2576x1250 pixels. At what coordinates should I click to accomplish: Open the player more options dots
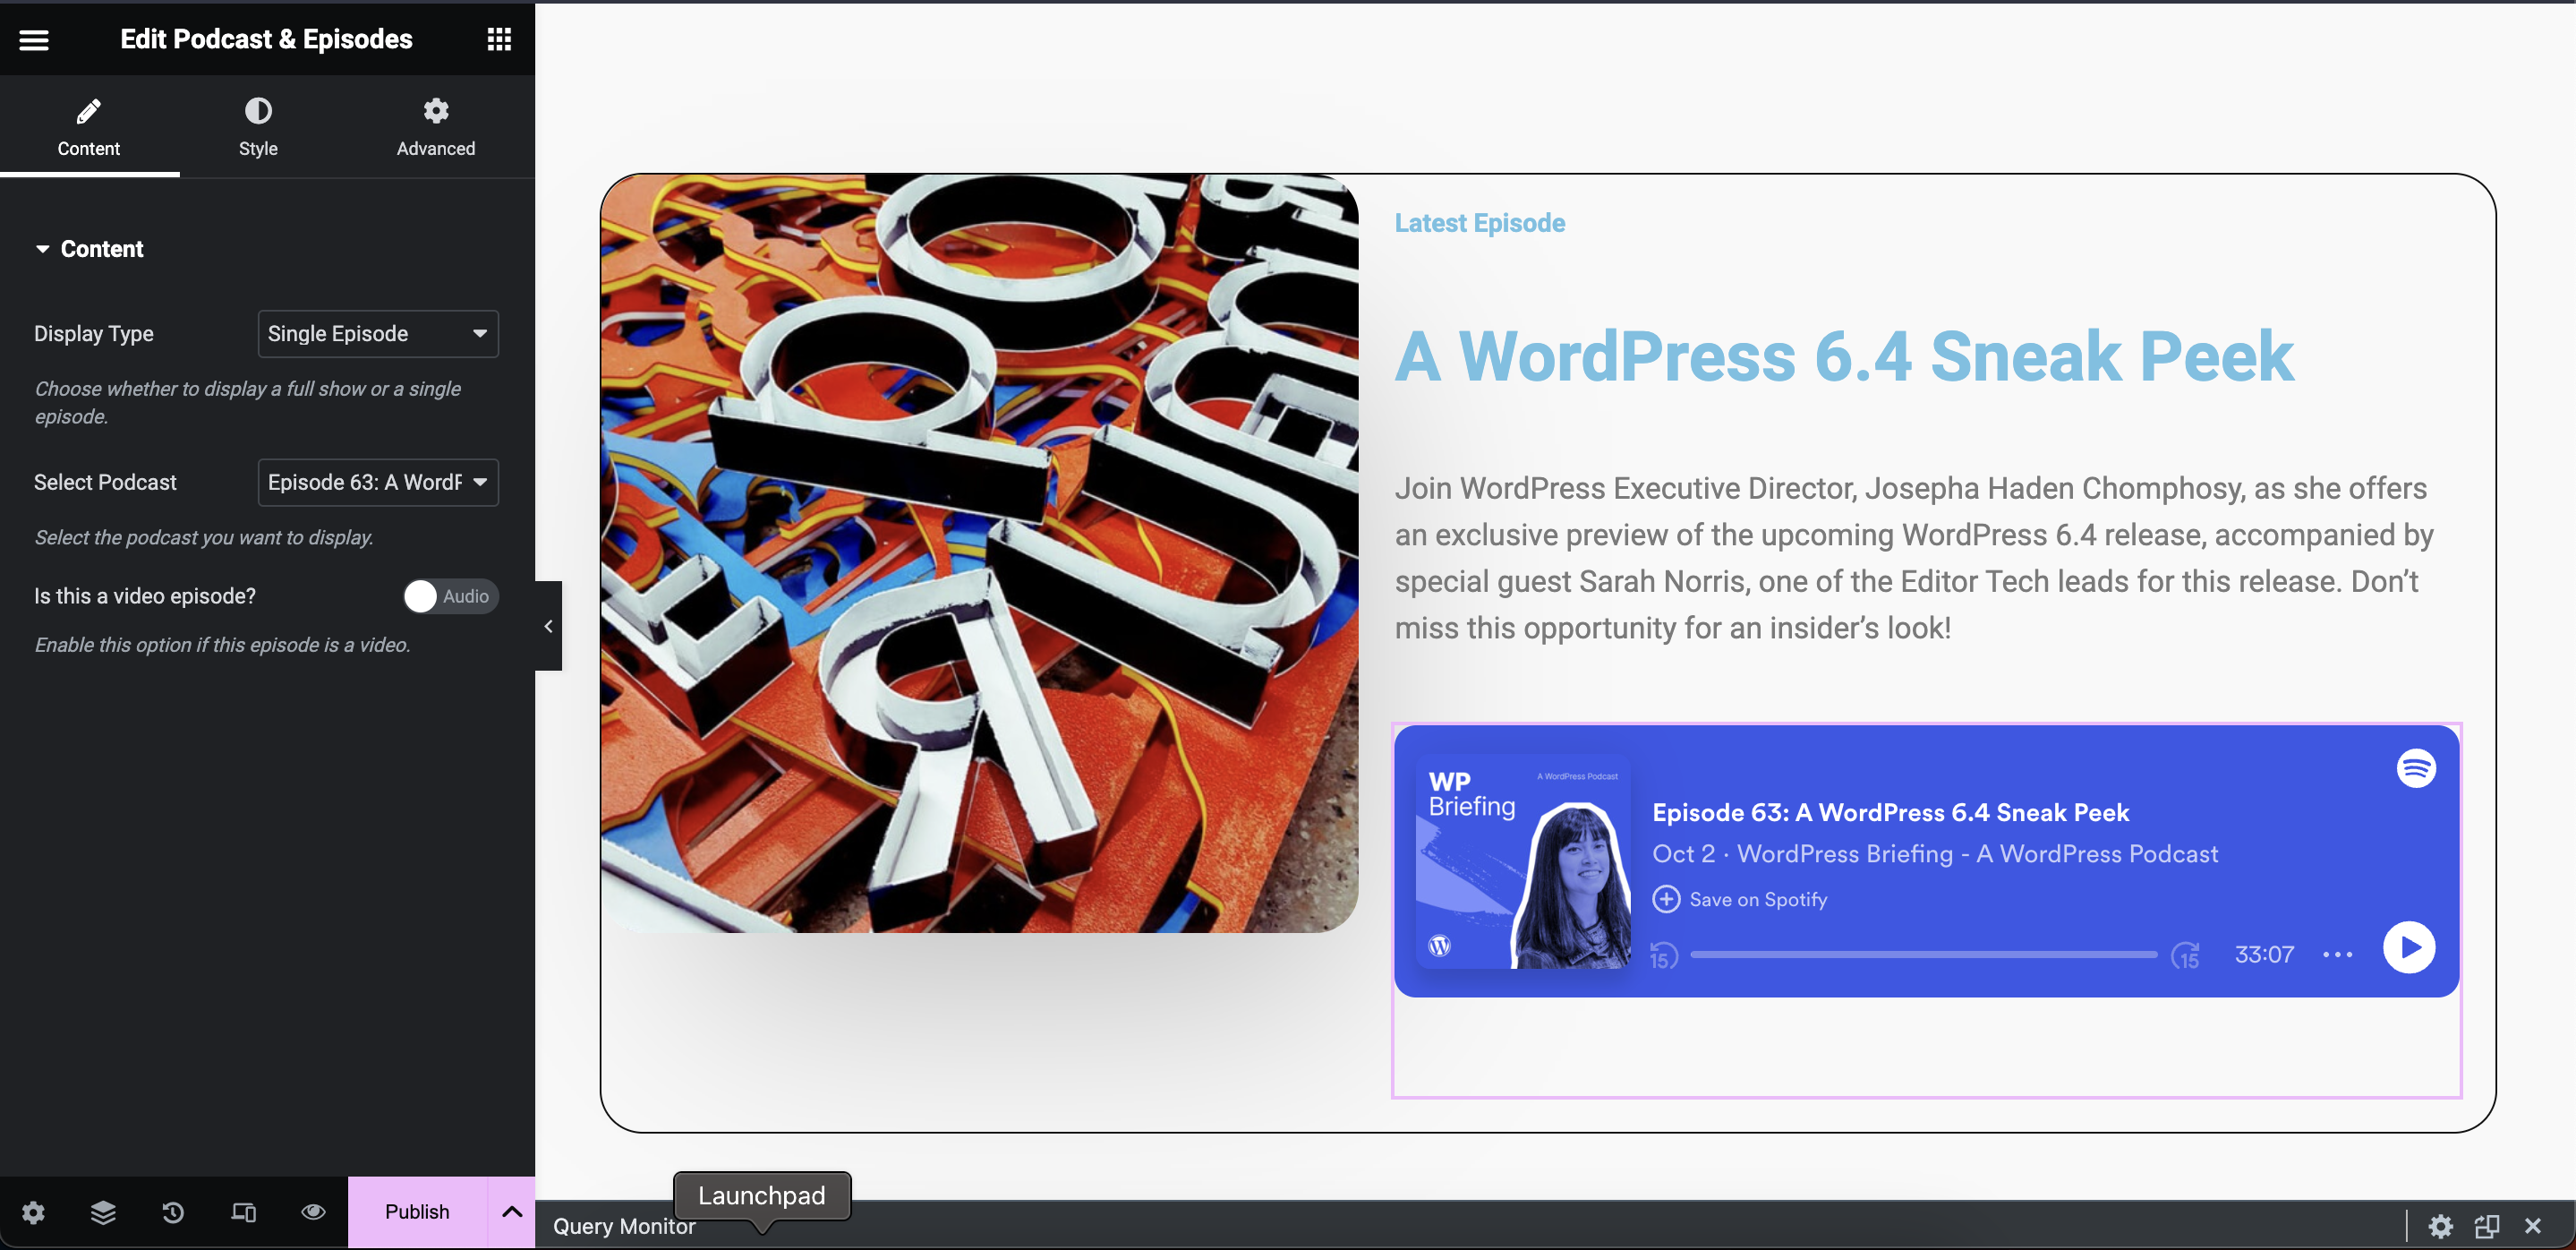(2337, 955)
